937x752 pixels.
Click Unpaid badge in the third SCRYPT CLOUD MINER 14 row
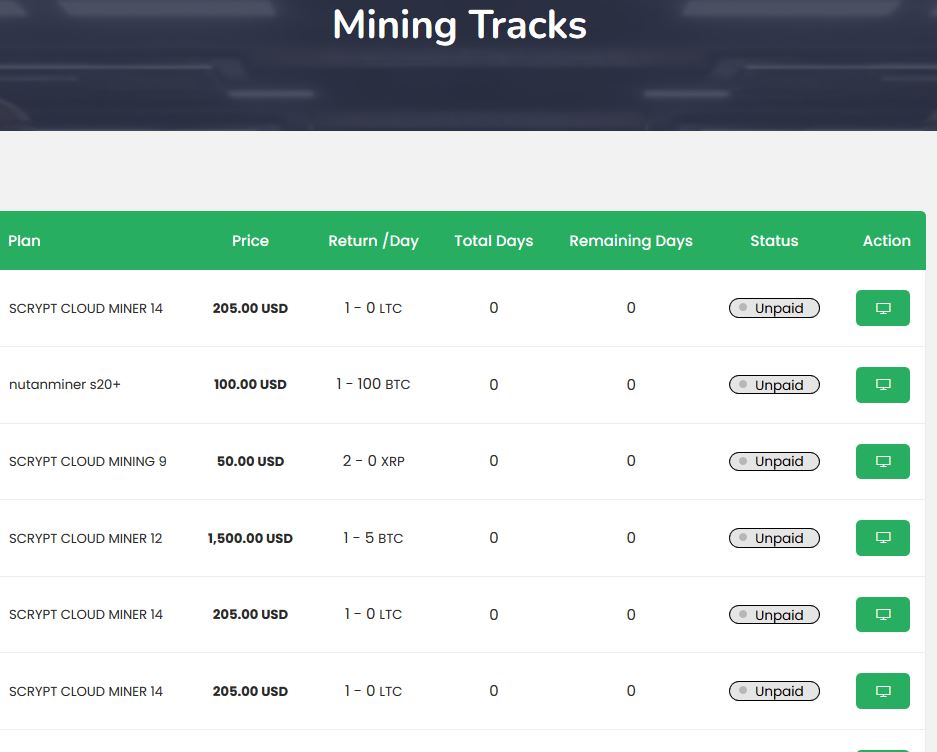774,691
